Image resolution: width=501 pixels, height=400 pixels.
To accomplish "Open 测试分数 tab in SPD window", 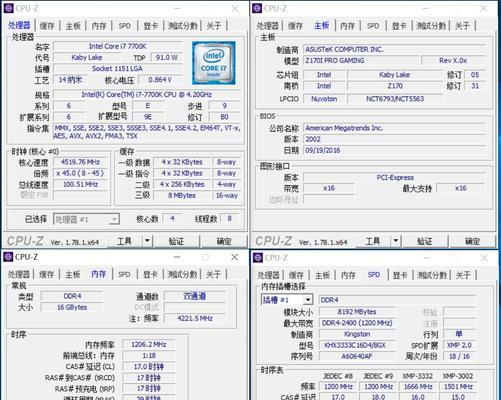I will point(432,275).
